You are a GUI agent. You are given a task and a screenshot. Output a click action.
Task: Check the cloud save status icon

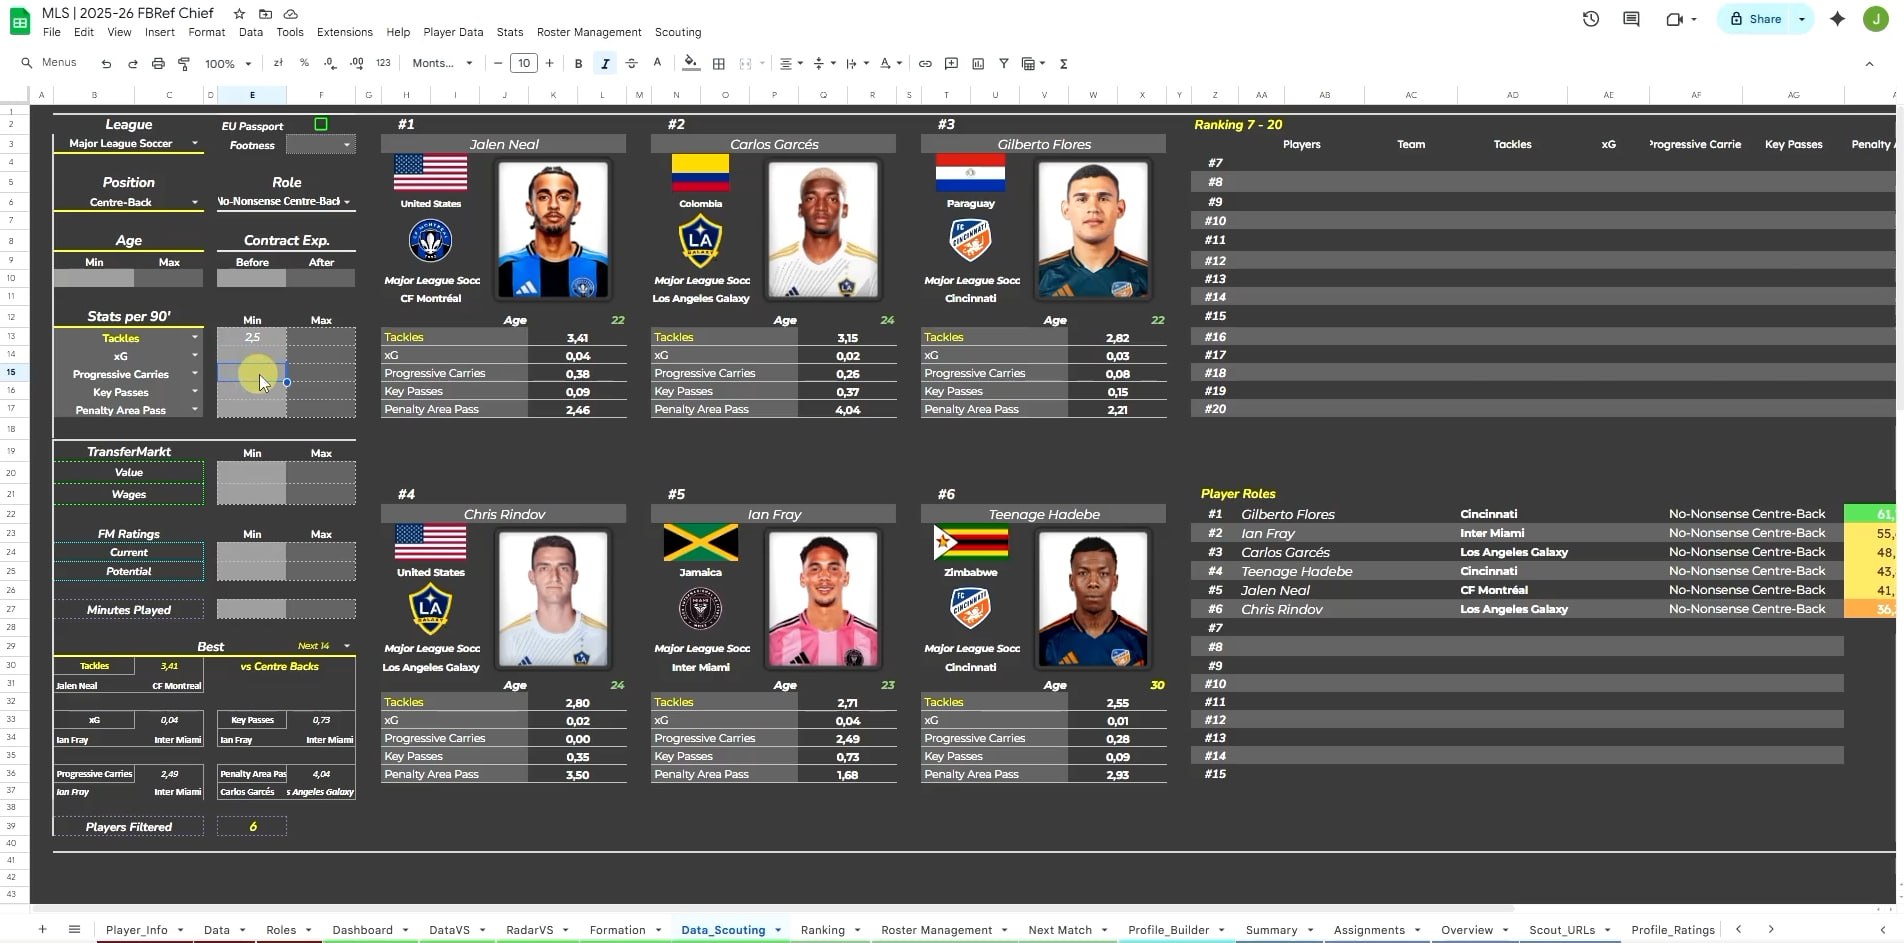[x=291, y=14]
